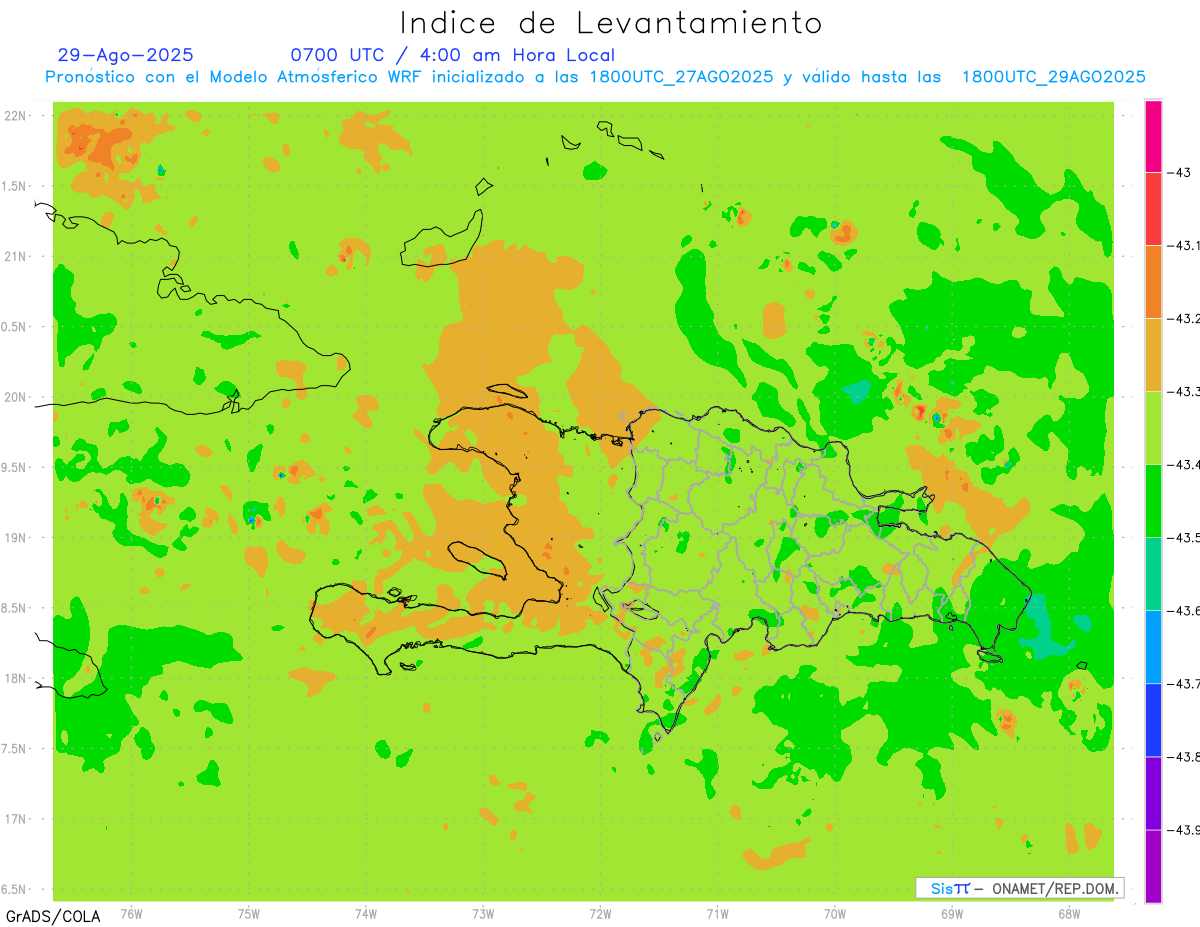The width and height of the screenshot is (1200, 927).
Task: Click the "-43.7" legend value
Action: [1185, 684]
